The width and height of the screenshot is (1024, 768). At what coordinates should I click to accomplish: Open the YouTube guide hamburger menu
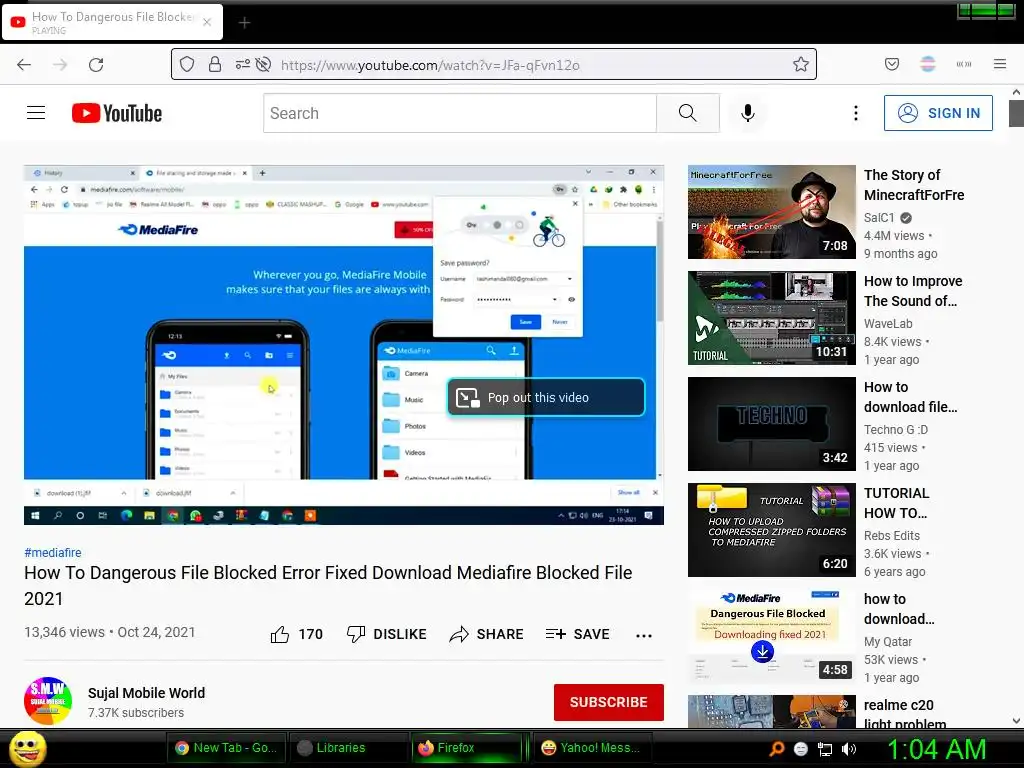36,113
